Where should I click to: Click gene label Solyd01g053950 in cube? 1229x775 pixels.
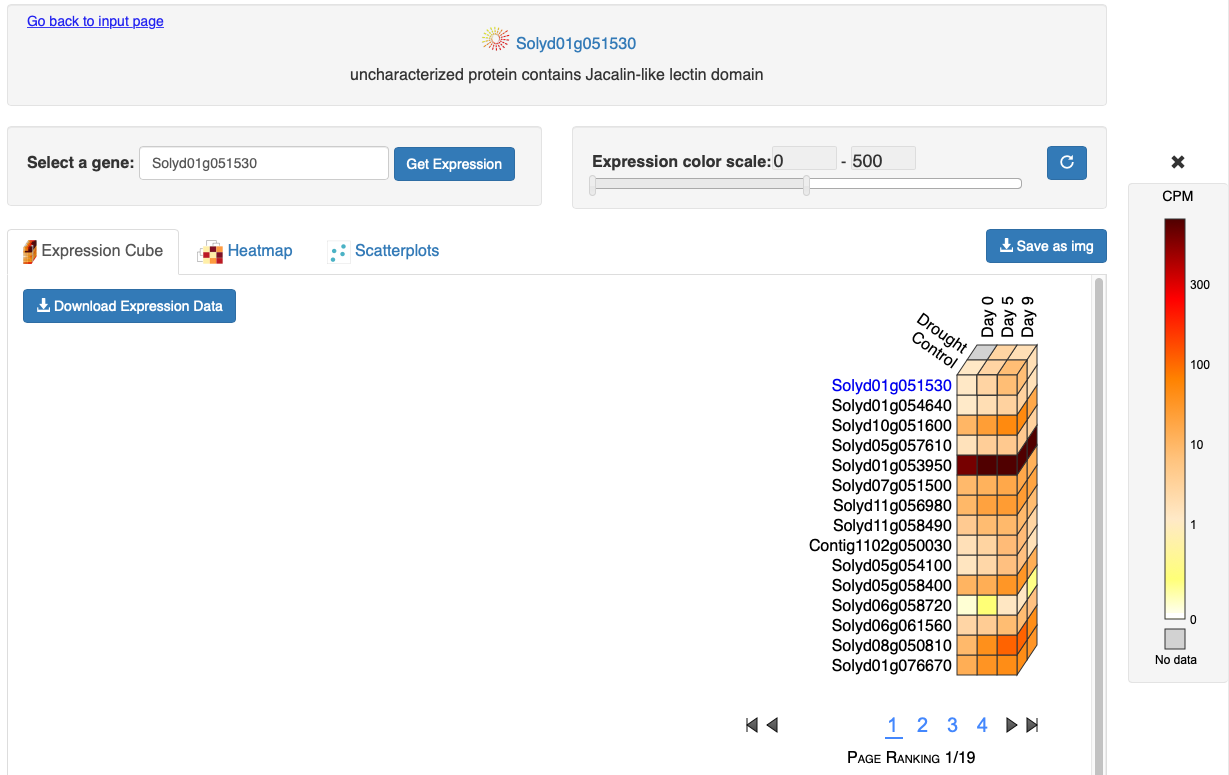[x=892, y=465]
